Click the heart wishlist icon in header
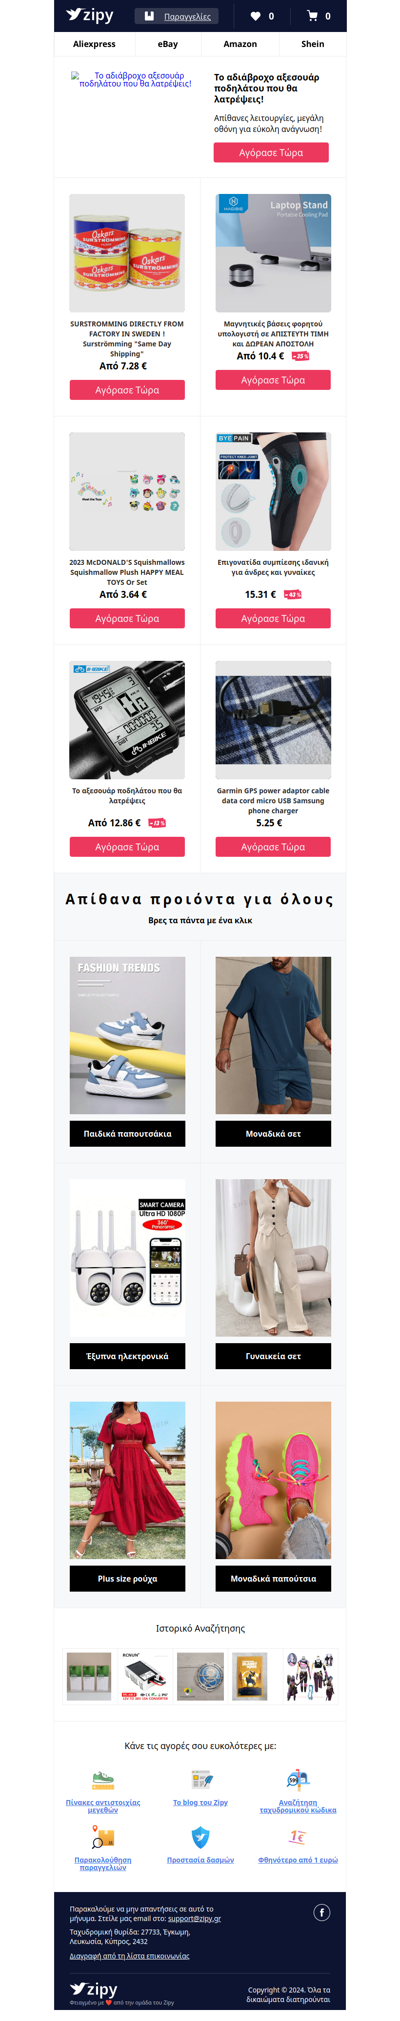 (x=255, y=16)
